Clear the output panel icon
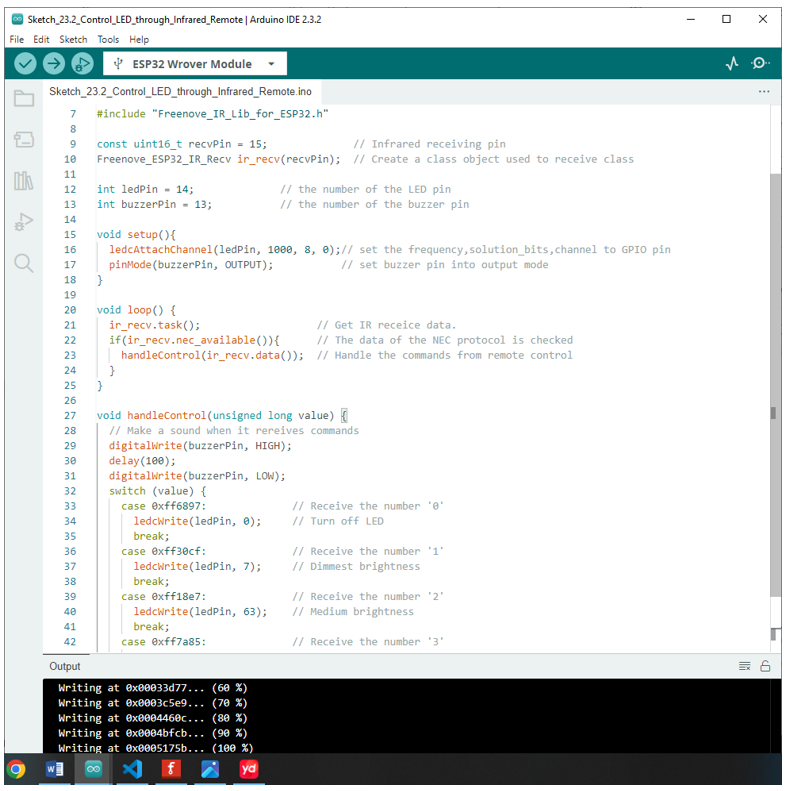Screen dimensions: 788x791 pyautogui.click(x=745, y=666)
